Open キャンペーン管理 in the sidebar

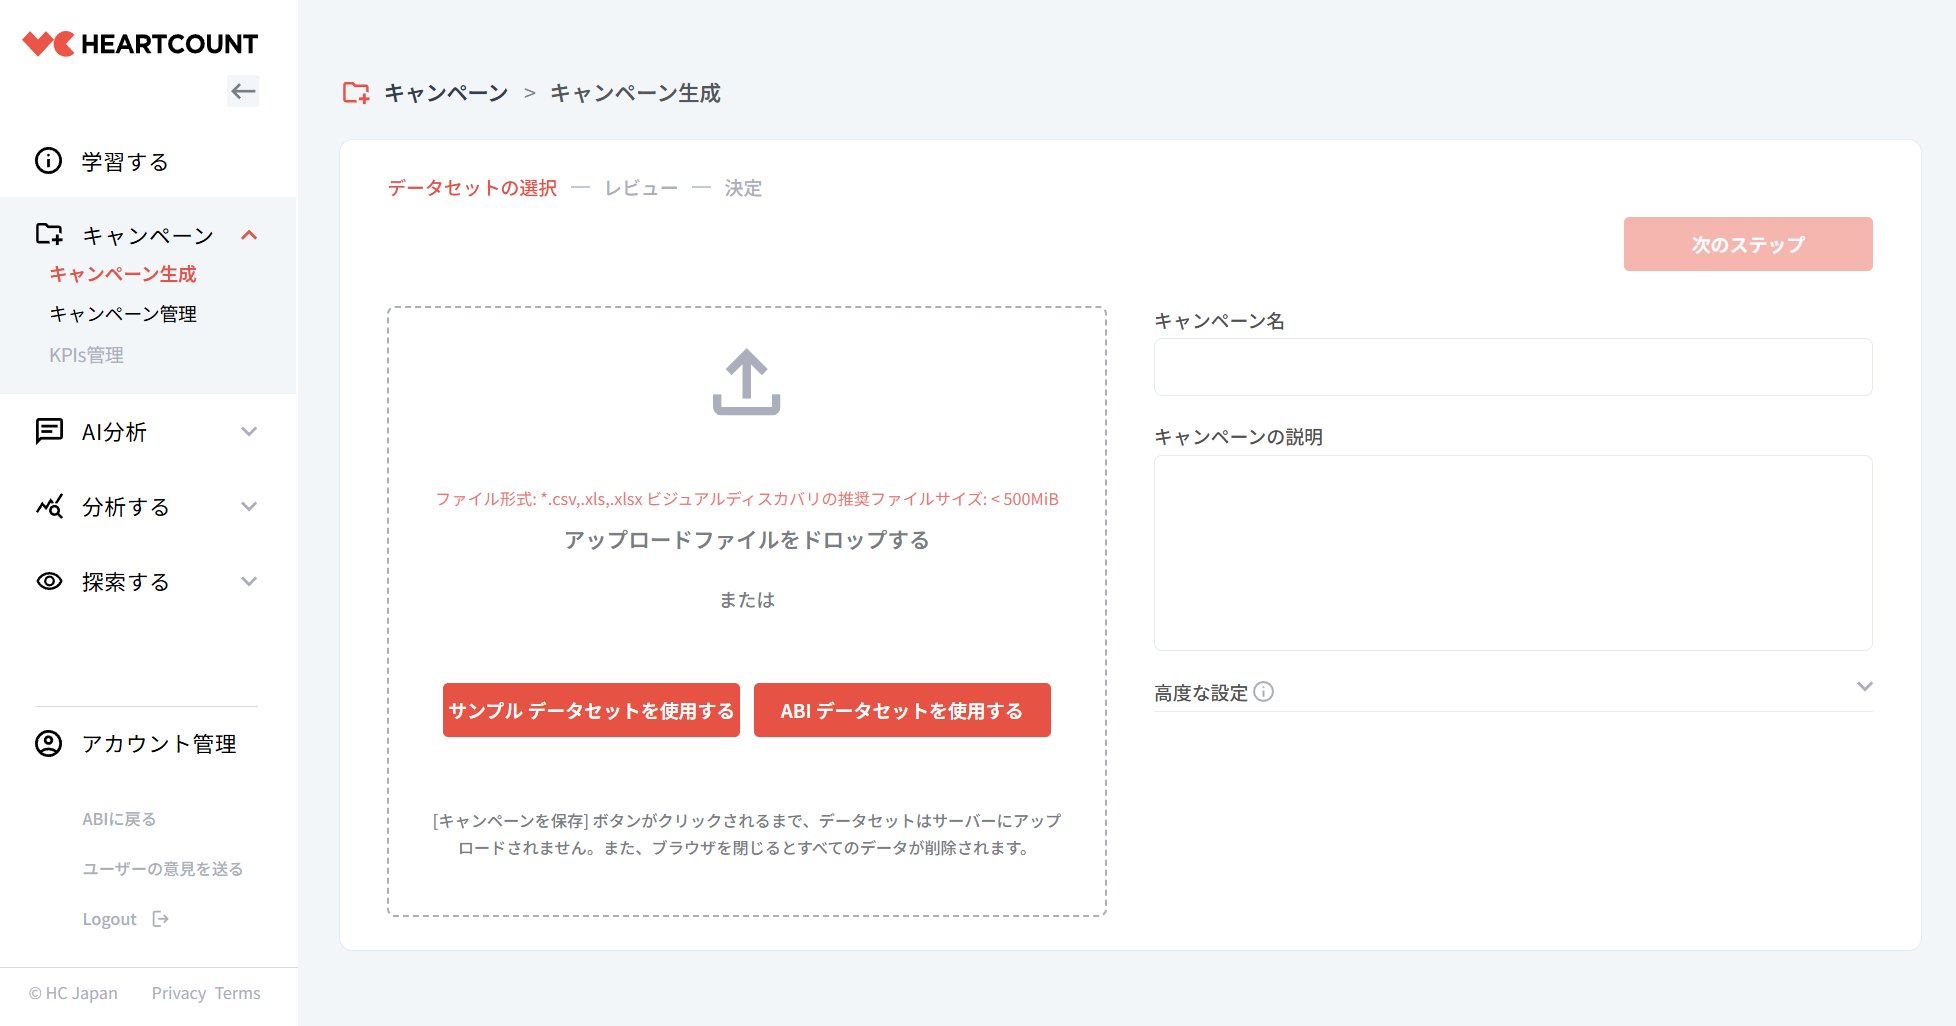(x=123, y=314)
